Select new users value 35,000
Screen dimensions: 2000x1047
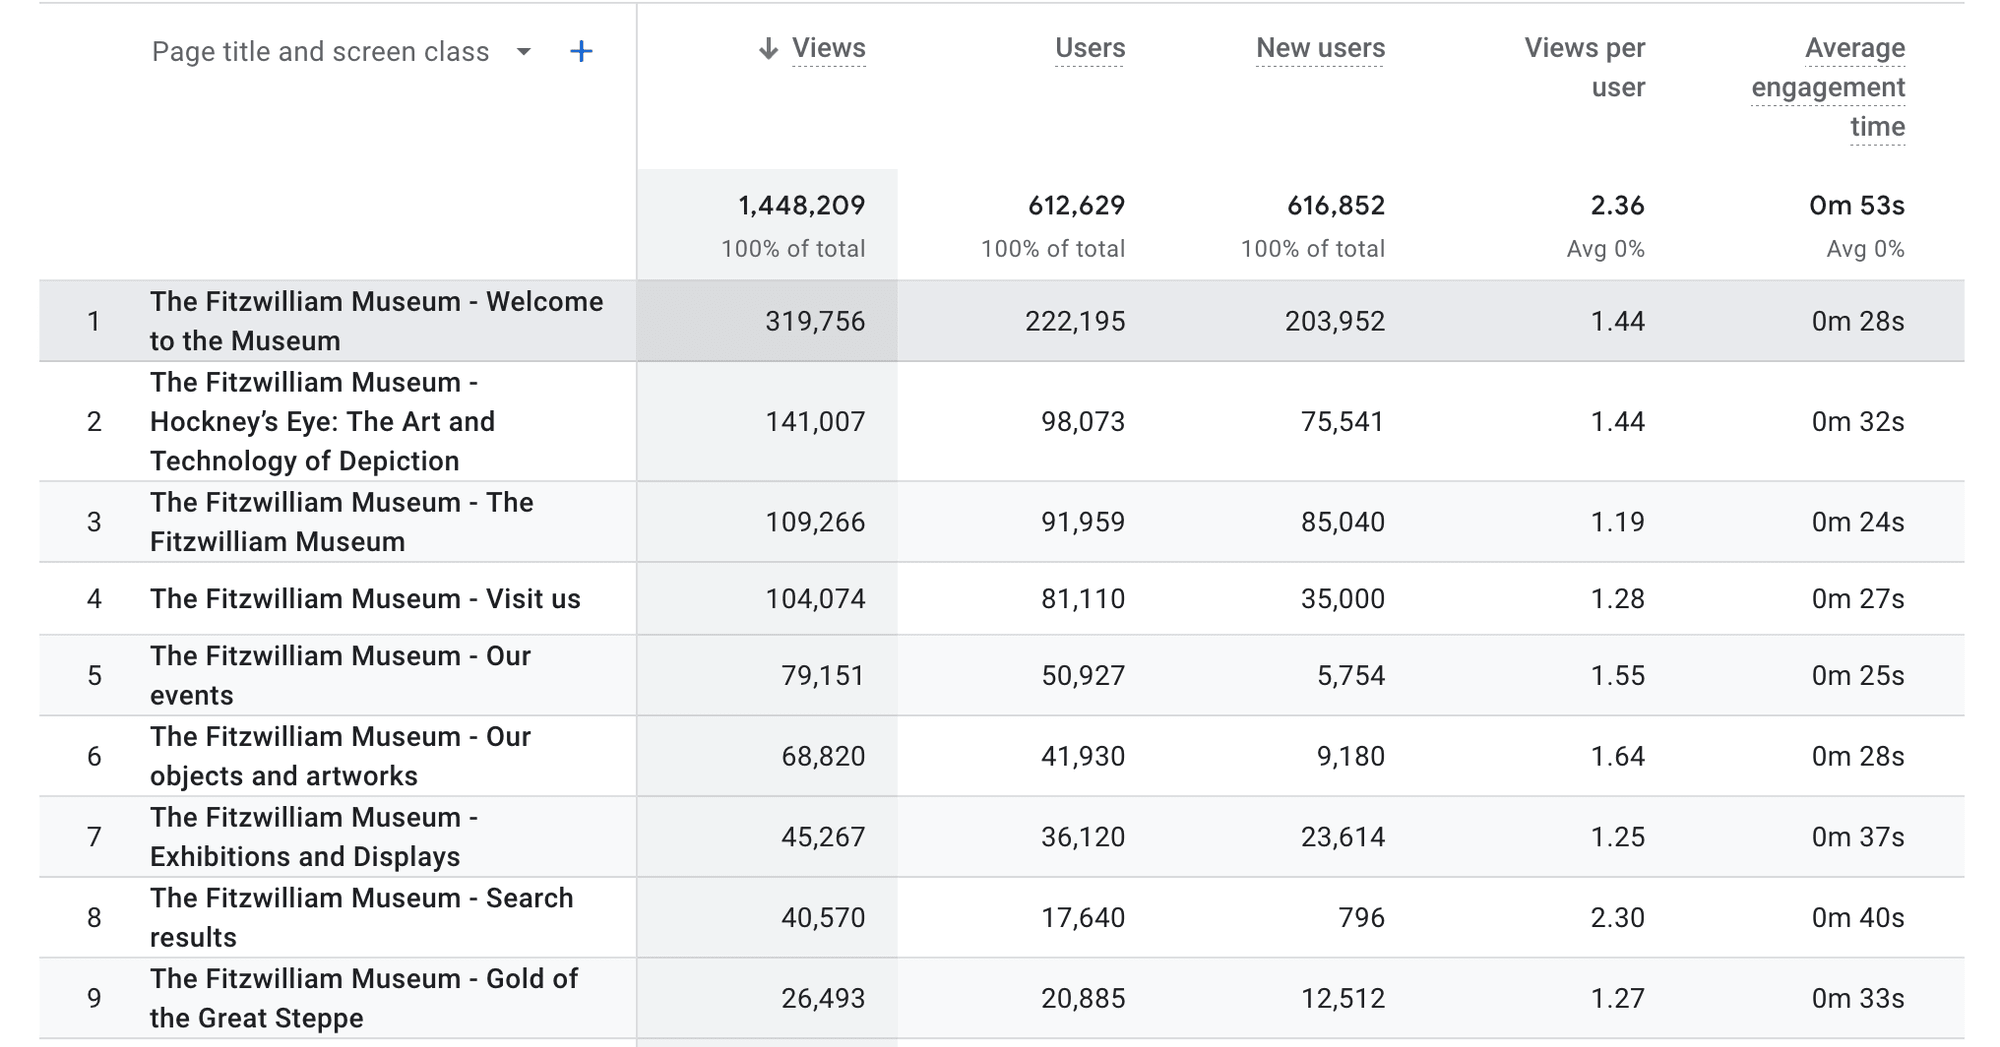pos(1343,598)
